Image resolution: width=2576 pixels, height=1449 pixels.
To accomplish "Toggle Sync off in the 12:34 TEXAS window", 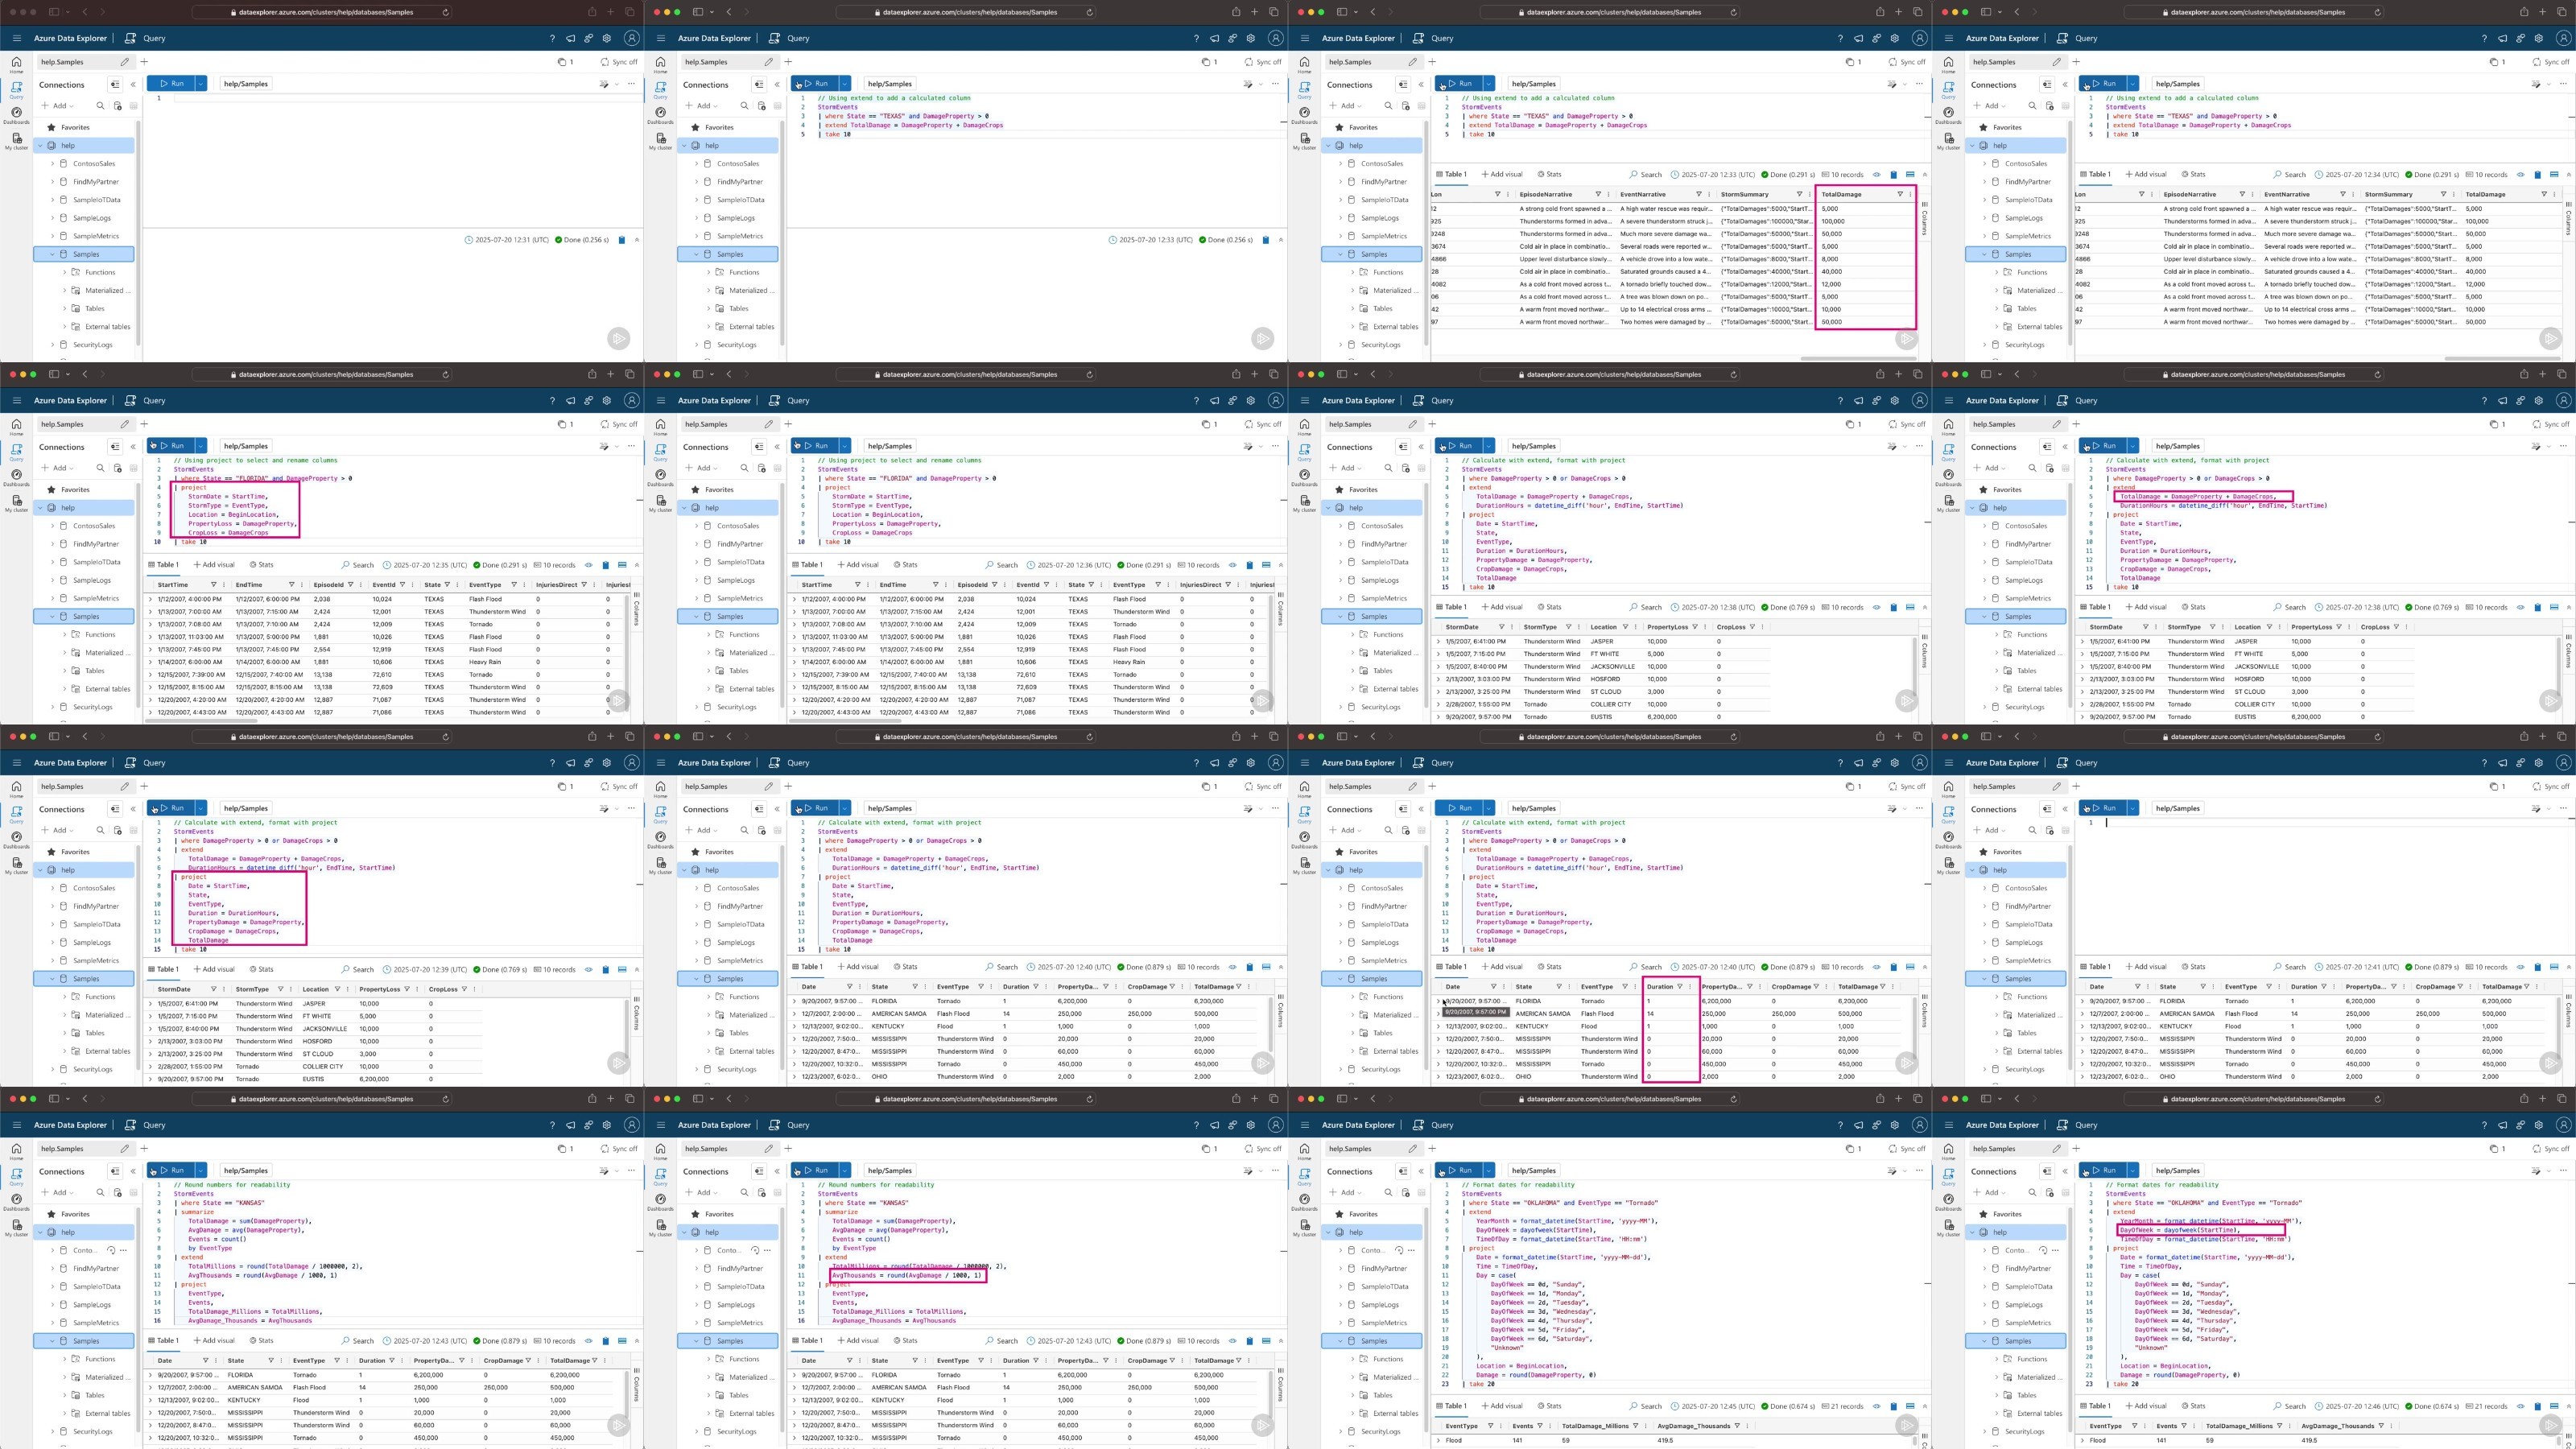I will click(2549, 62).
